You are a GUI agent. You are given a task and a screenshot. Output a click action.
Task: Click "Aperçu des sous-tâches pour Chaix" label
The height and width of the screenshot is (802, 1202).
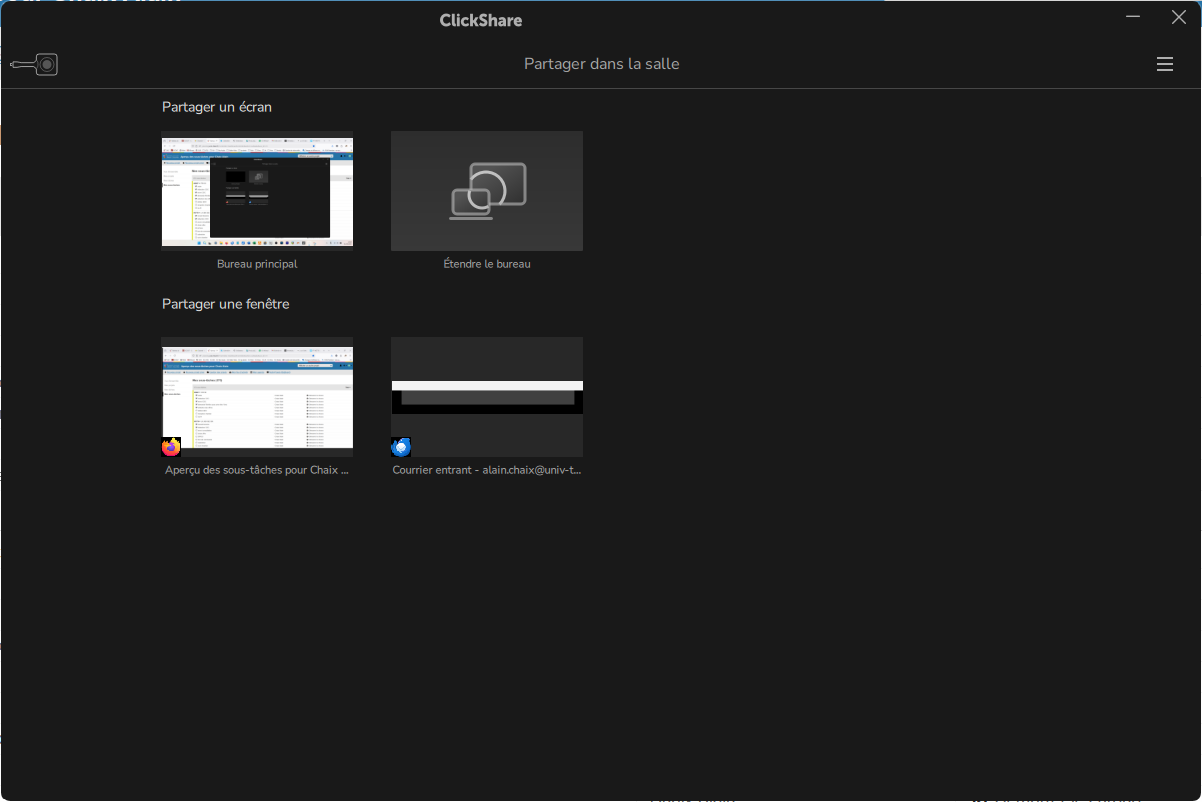(x=257, y=470)
